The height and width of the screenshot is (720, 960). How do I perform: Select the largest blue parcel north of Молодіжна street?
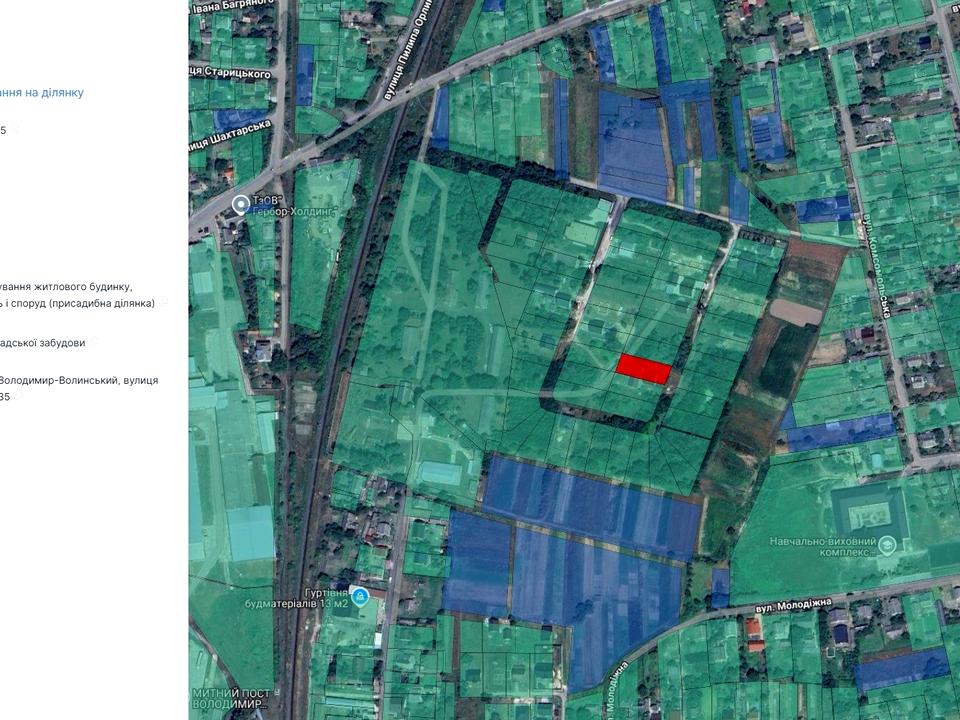pyautogui.click(x=590, y=505)
